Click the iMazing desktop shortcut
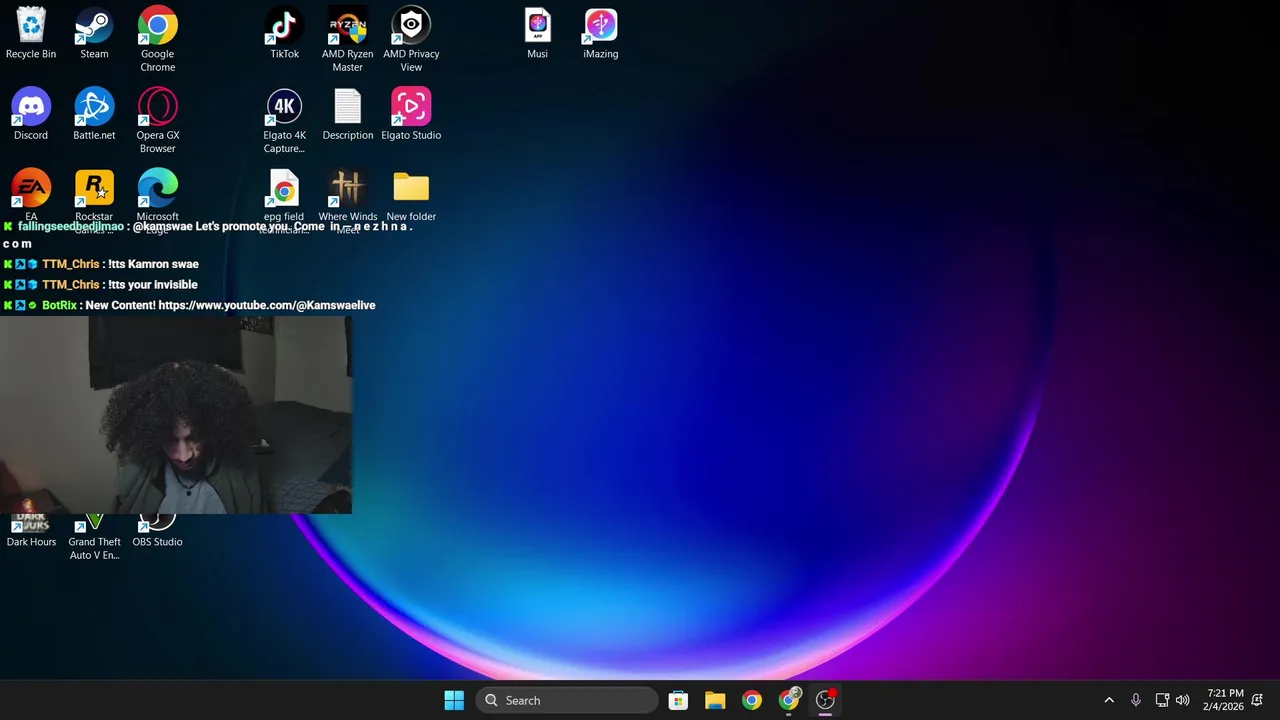 [x=601, y=33]
